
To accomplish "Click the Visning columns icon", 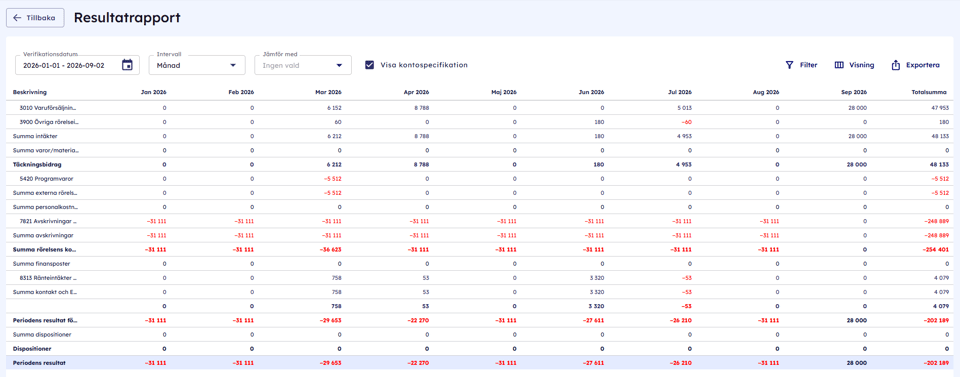I will click(839, 65).
